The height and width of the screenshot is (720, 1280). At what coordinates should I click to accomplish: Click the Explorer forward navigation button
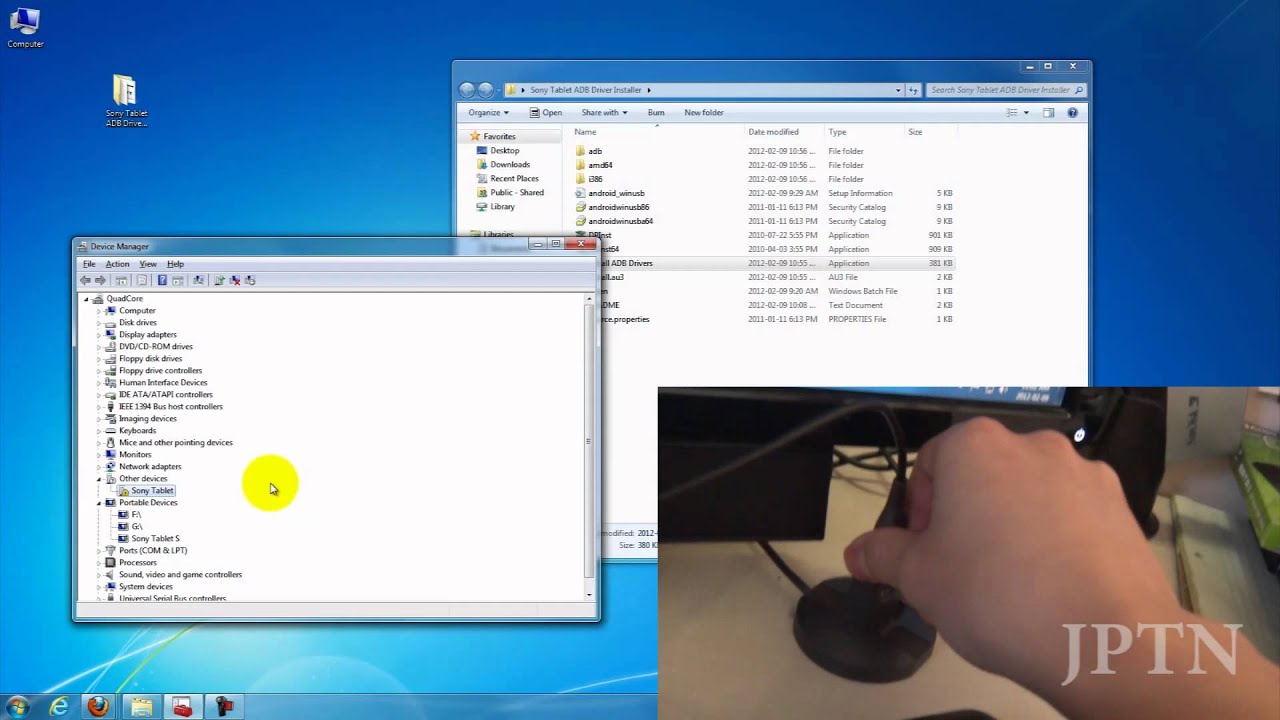click(x=485, y=90)
